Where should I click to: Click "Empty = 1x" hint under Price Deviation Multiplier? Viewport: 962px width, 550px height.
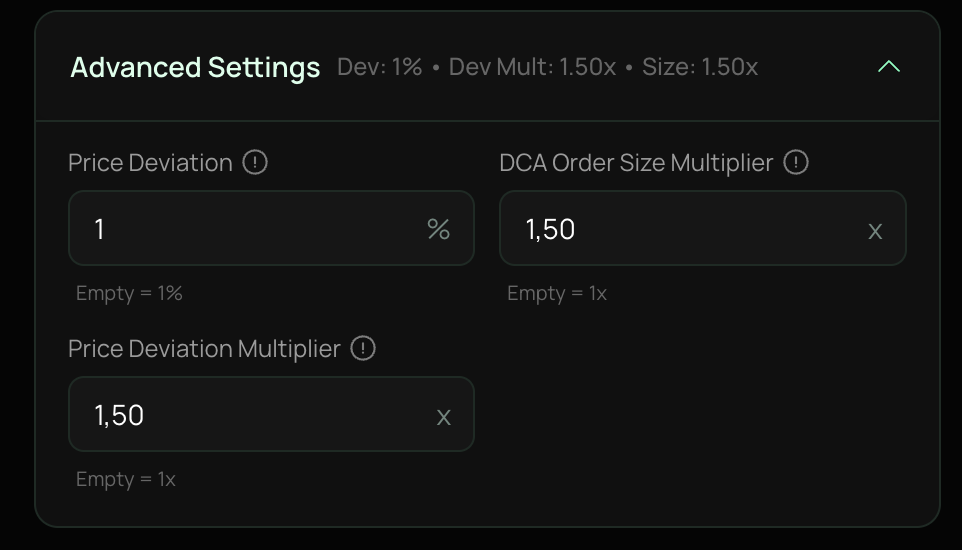pyautogui.click(x=126, y=479)
